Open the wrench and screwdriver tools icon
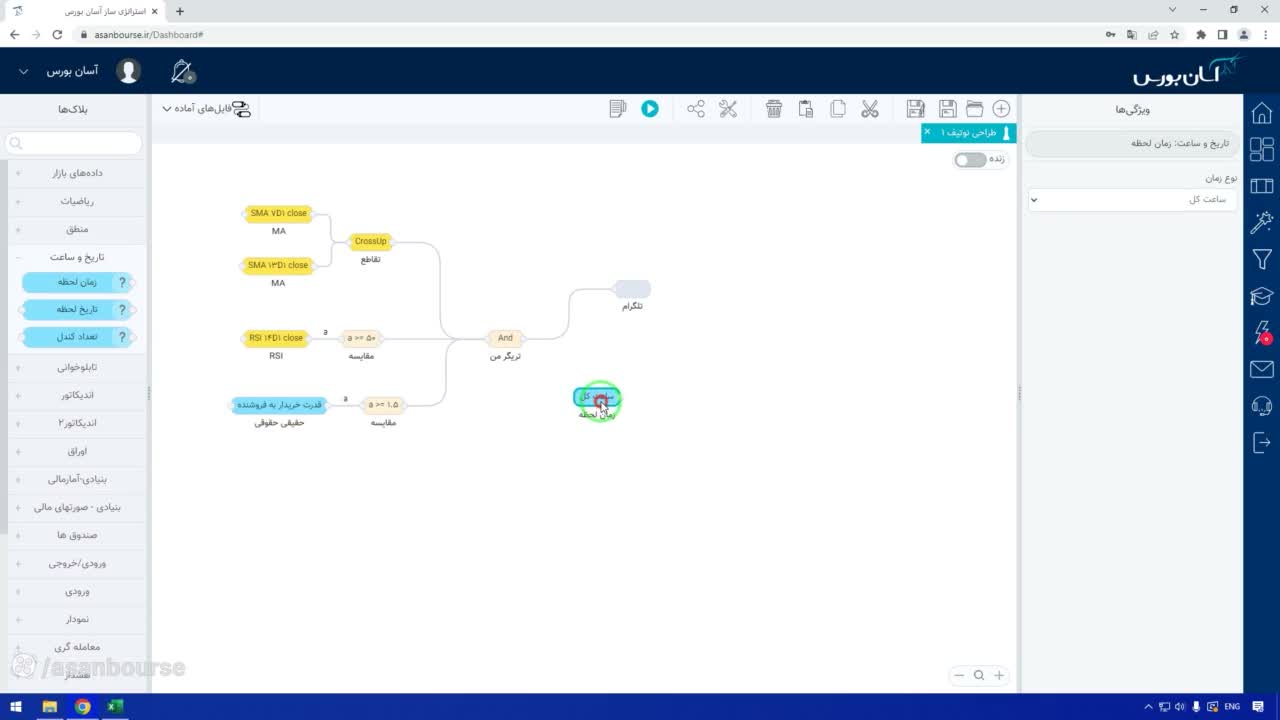This screenshot has width=1280, height=720. (728, 108)
